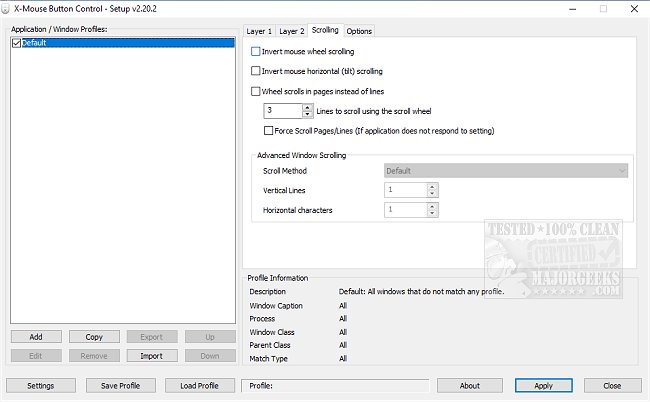Click the lines to scroll input field
The image size is (650, 402).
[283, 111]
